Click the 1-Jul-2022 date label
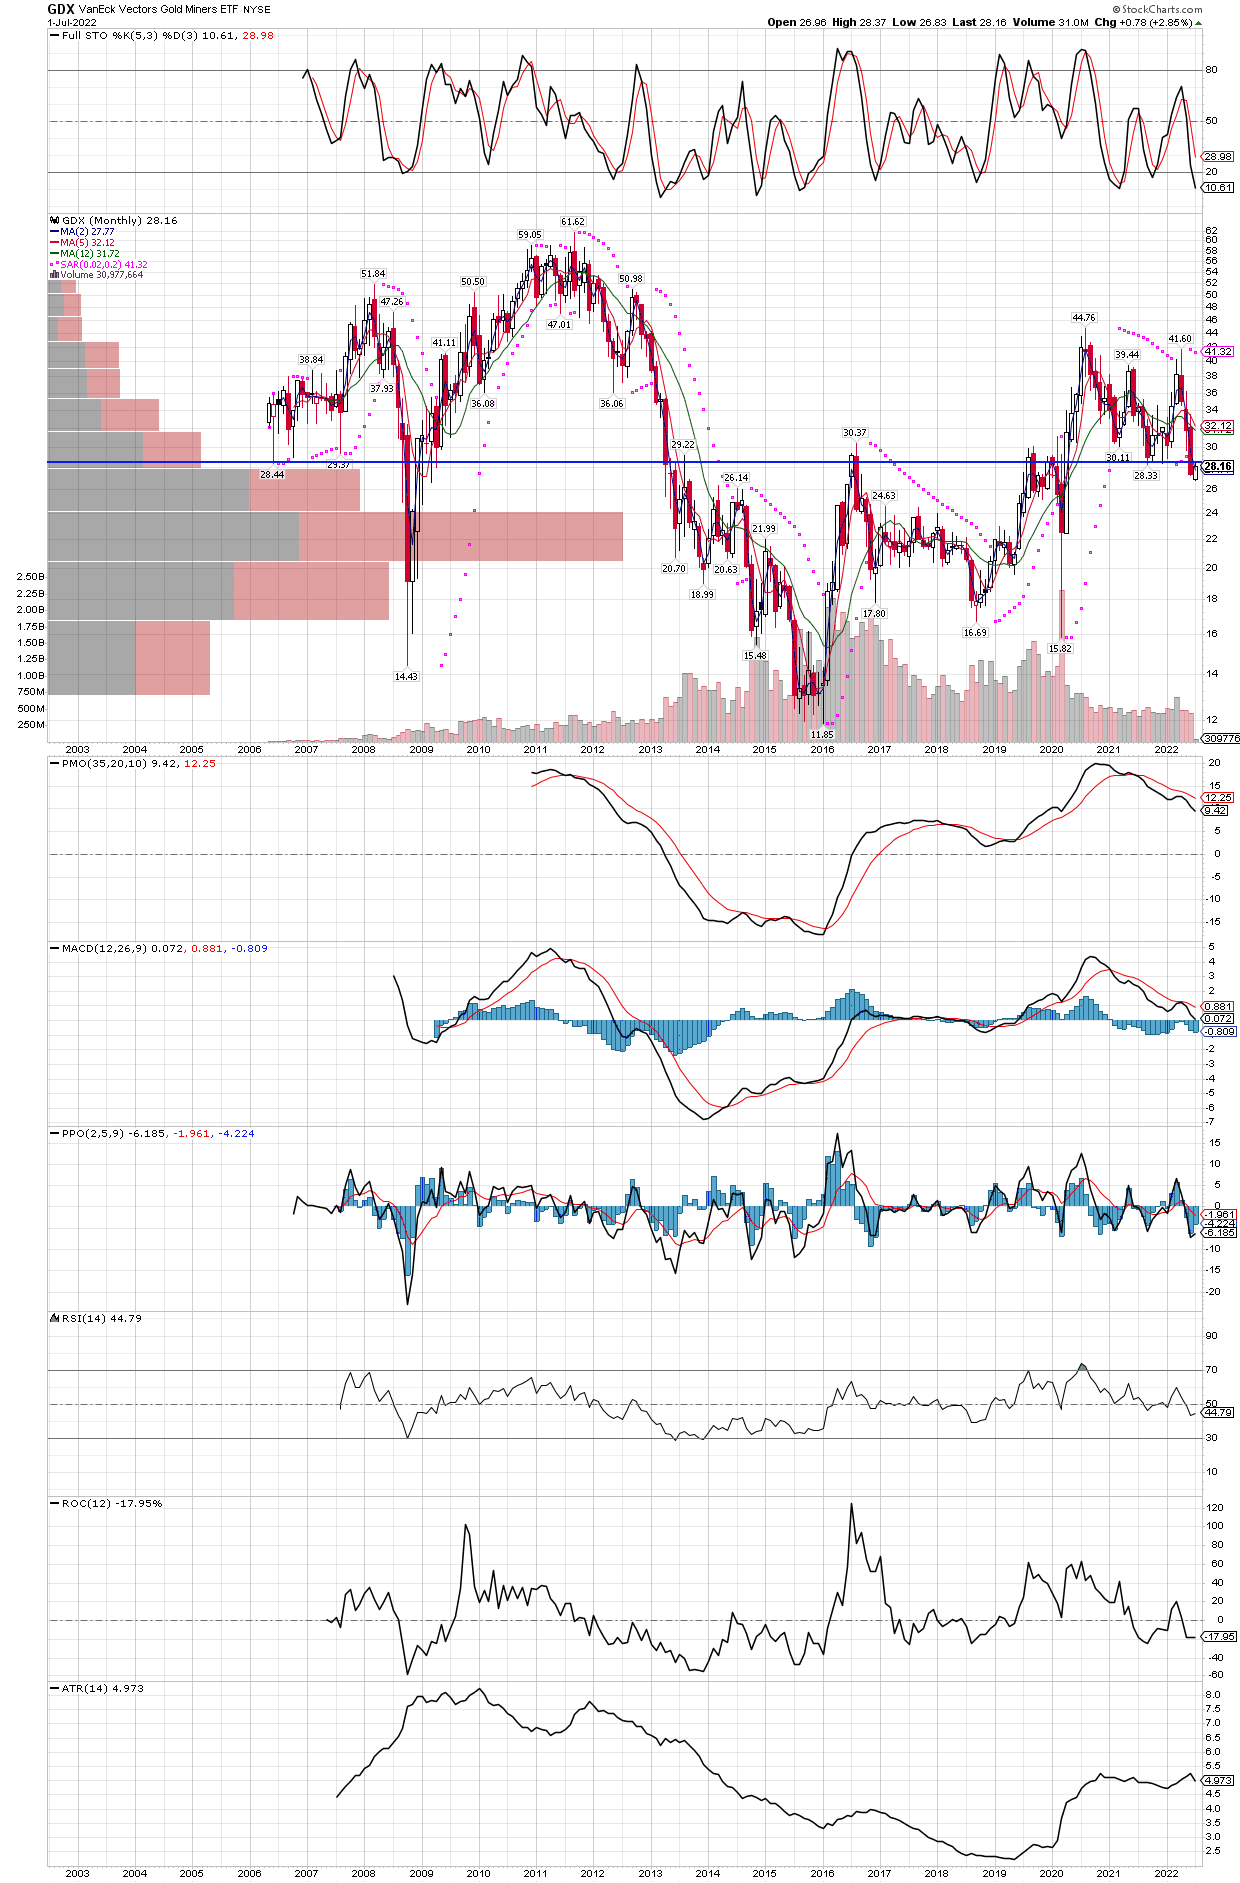The image size is (1240, 1883). point(72,22)
